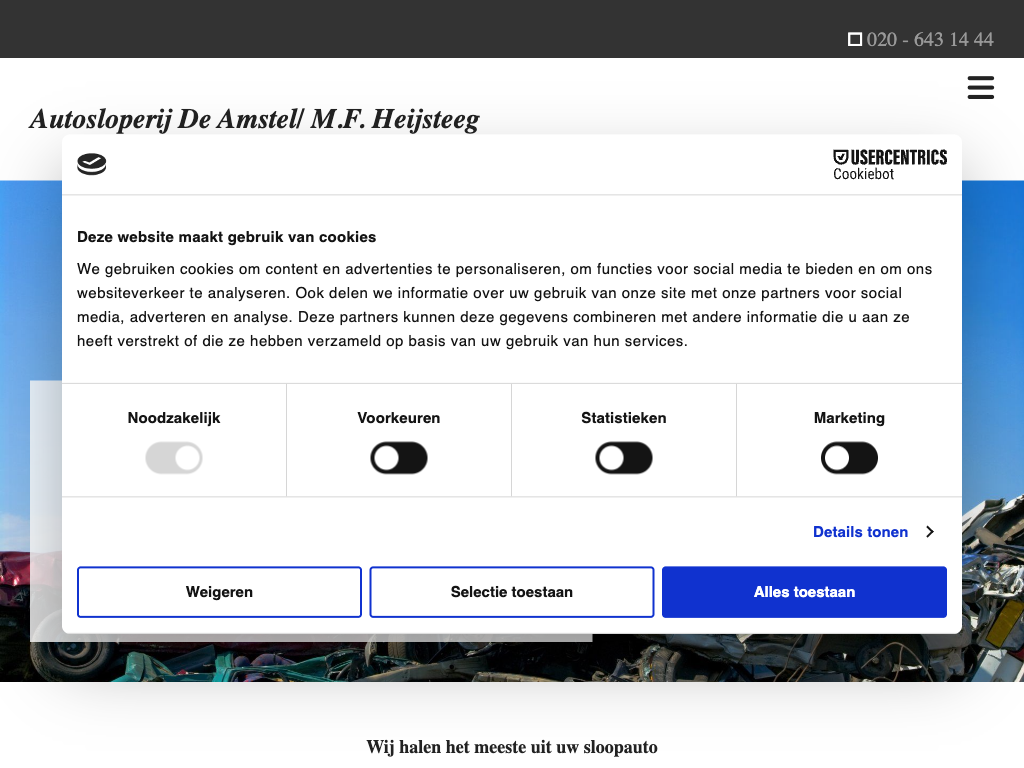
Task: Click the phone icon in top bar
Action: pyautogui.click(x=855, y=40)
